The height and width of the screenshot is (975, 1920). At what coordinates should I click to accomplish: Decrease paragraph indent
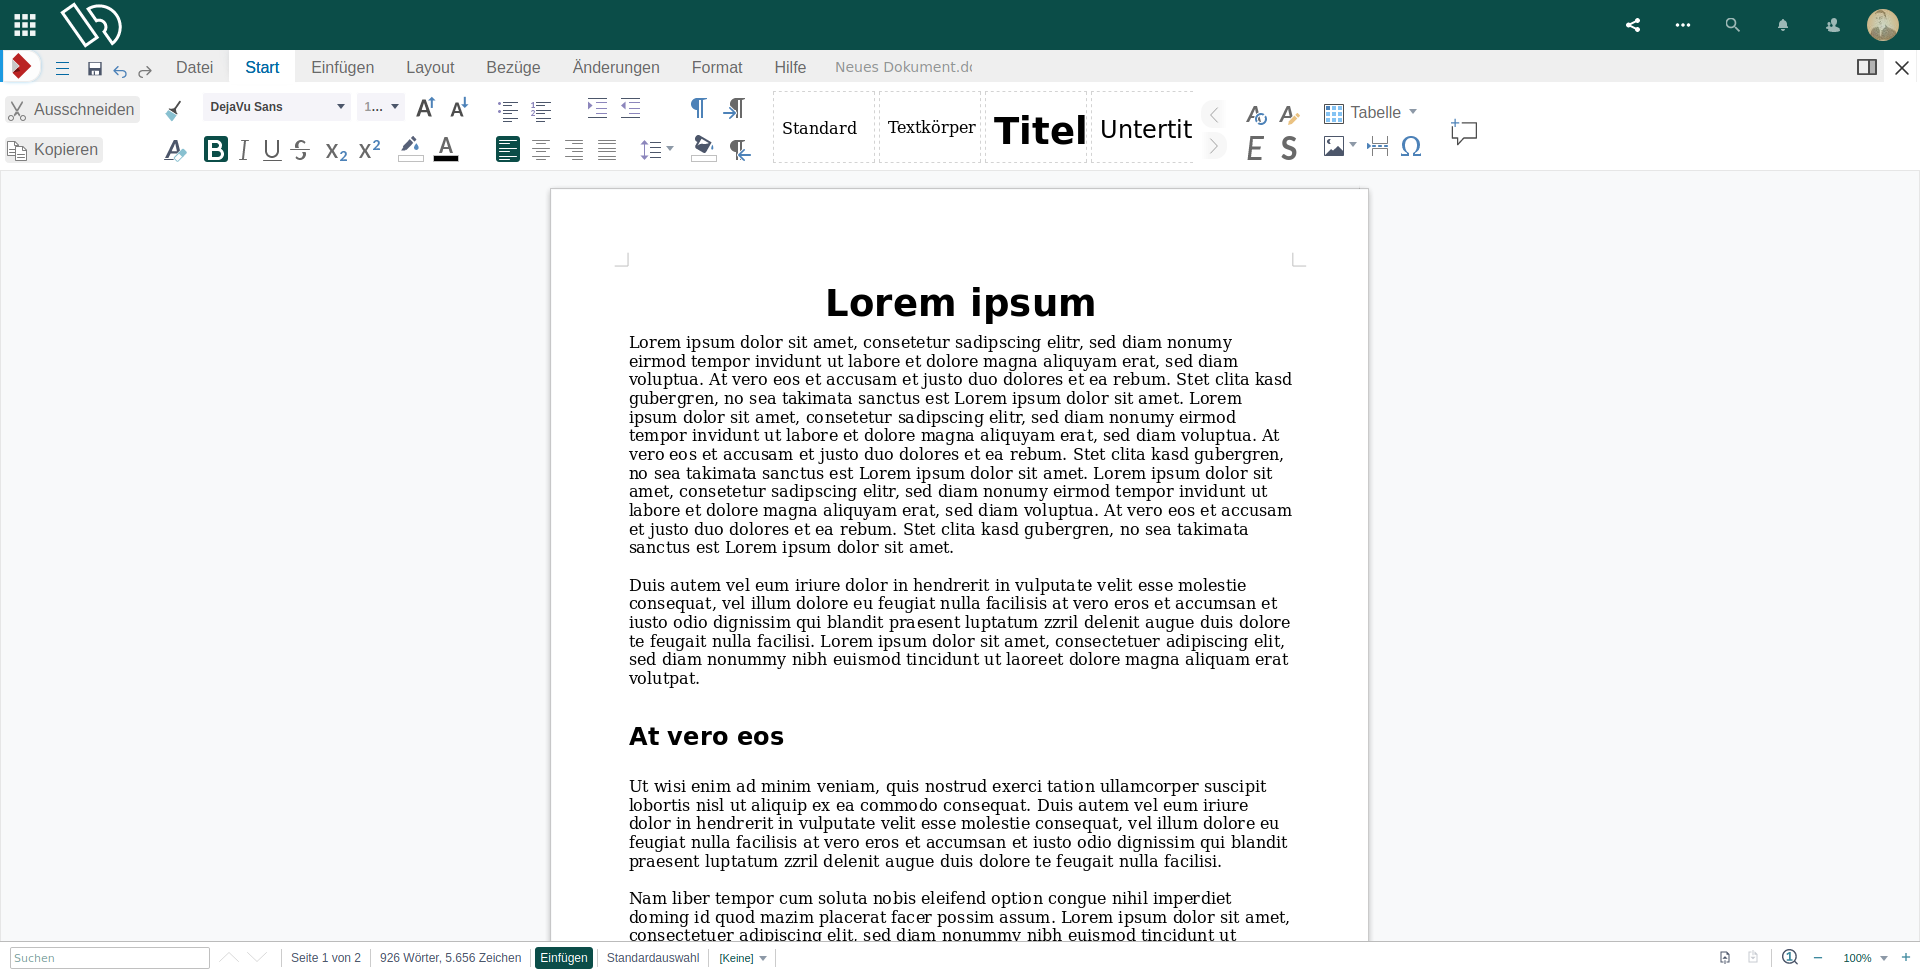[x=630, y=108]
